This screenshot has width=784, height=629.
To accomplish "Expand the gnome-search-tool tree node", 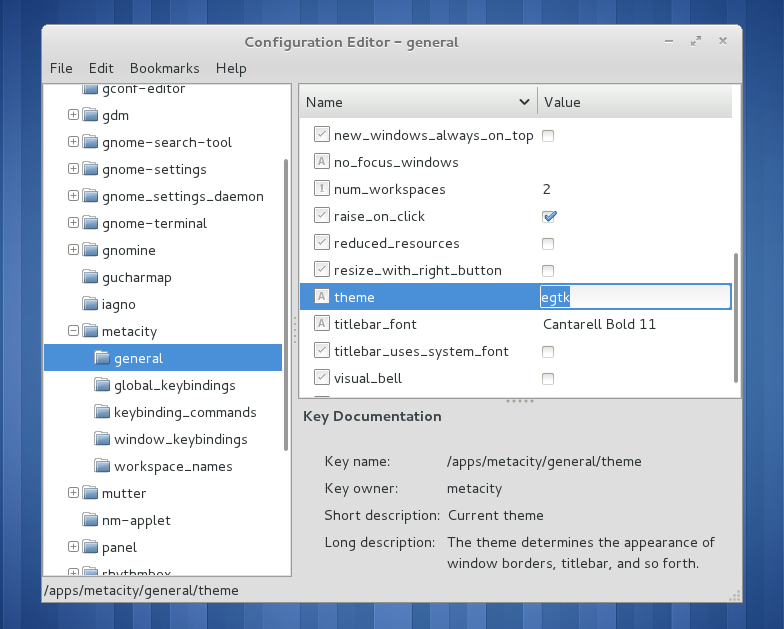I will pos(73,142).
